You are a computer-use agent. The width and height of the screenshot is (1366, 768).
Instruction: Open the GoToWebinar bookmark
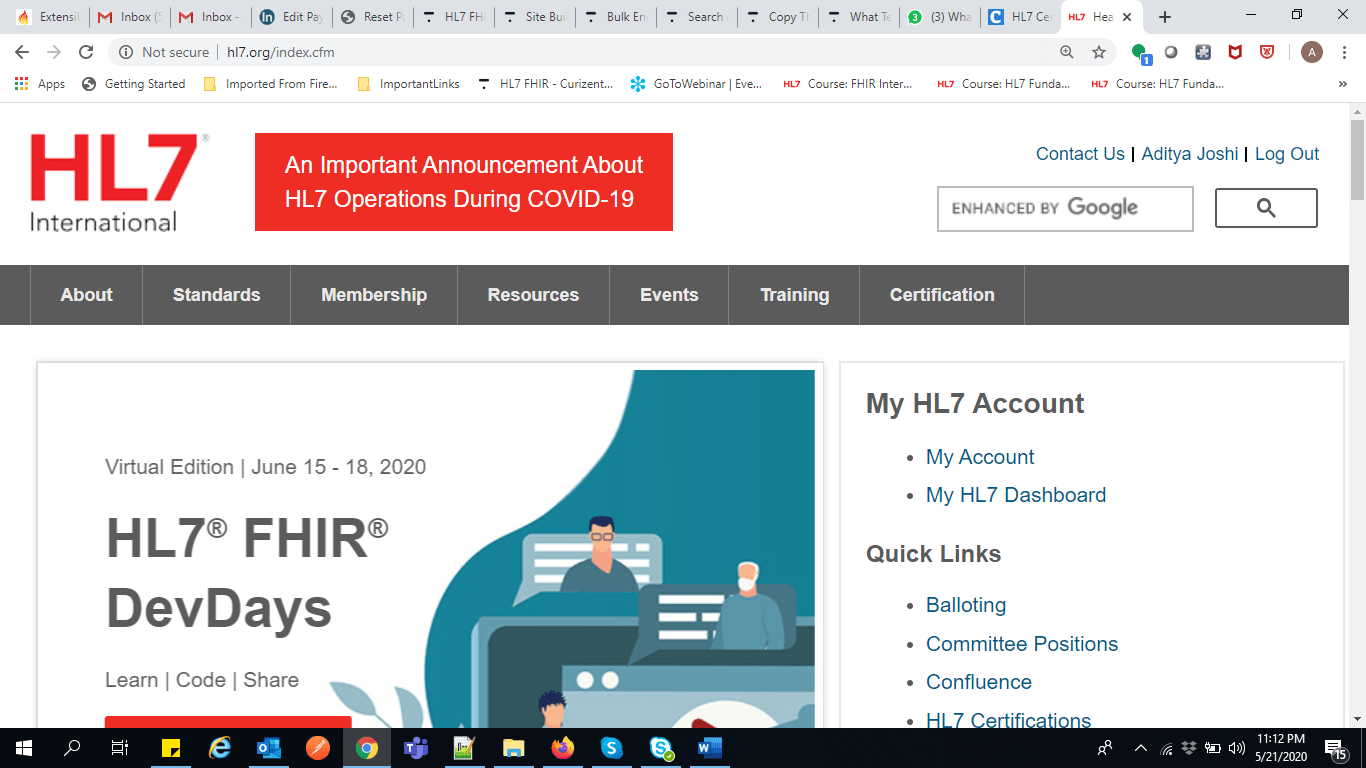(697, 84)
